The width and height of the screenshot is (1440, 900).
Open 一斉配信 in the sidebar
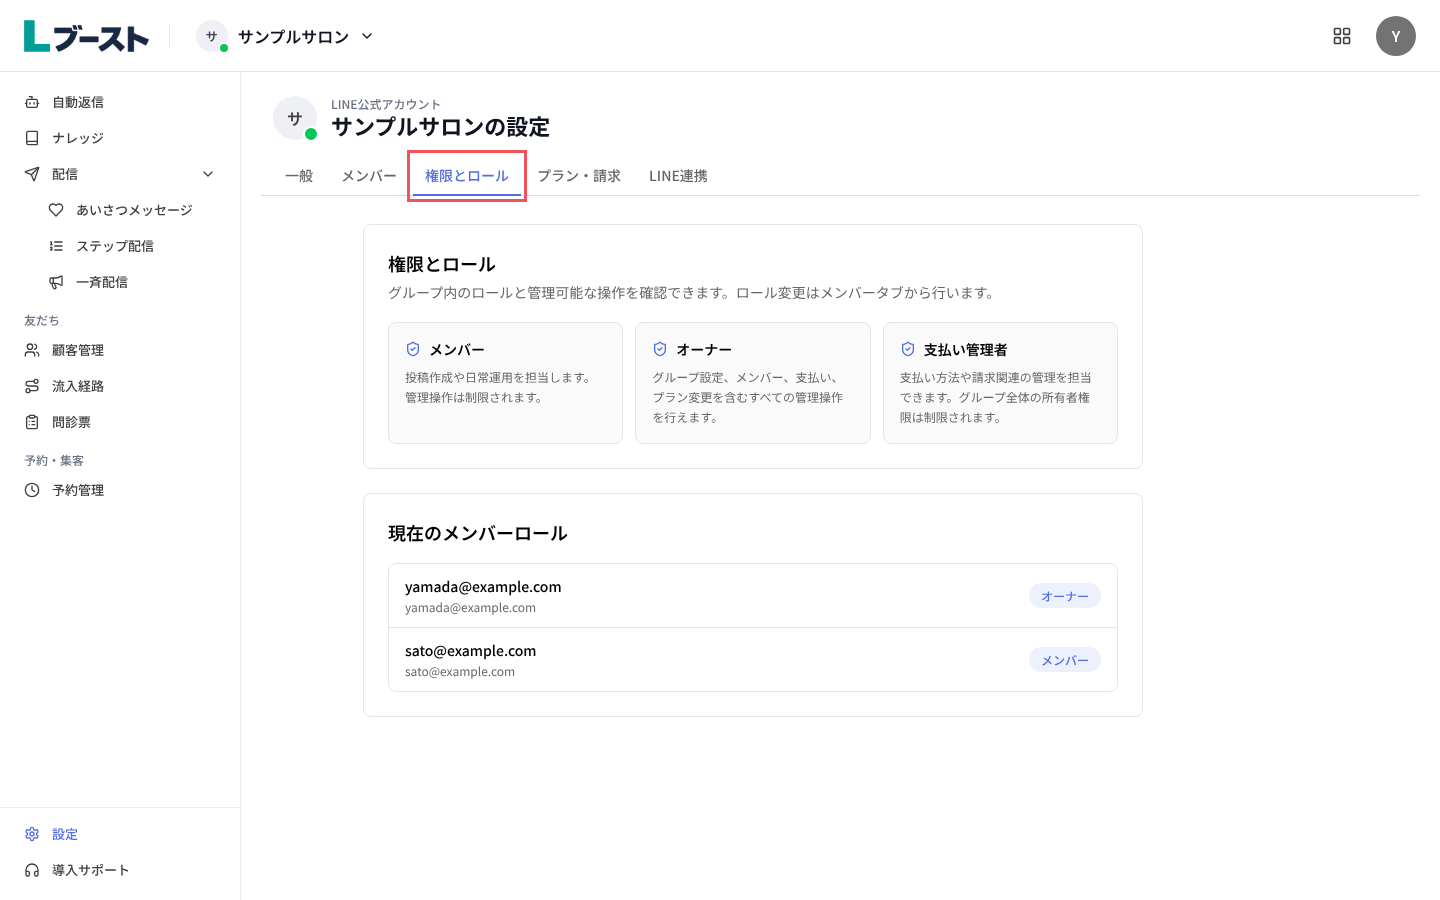132,282
